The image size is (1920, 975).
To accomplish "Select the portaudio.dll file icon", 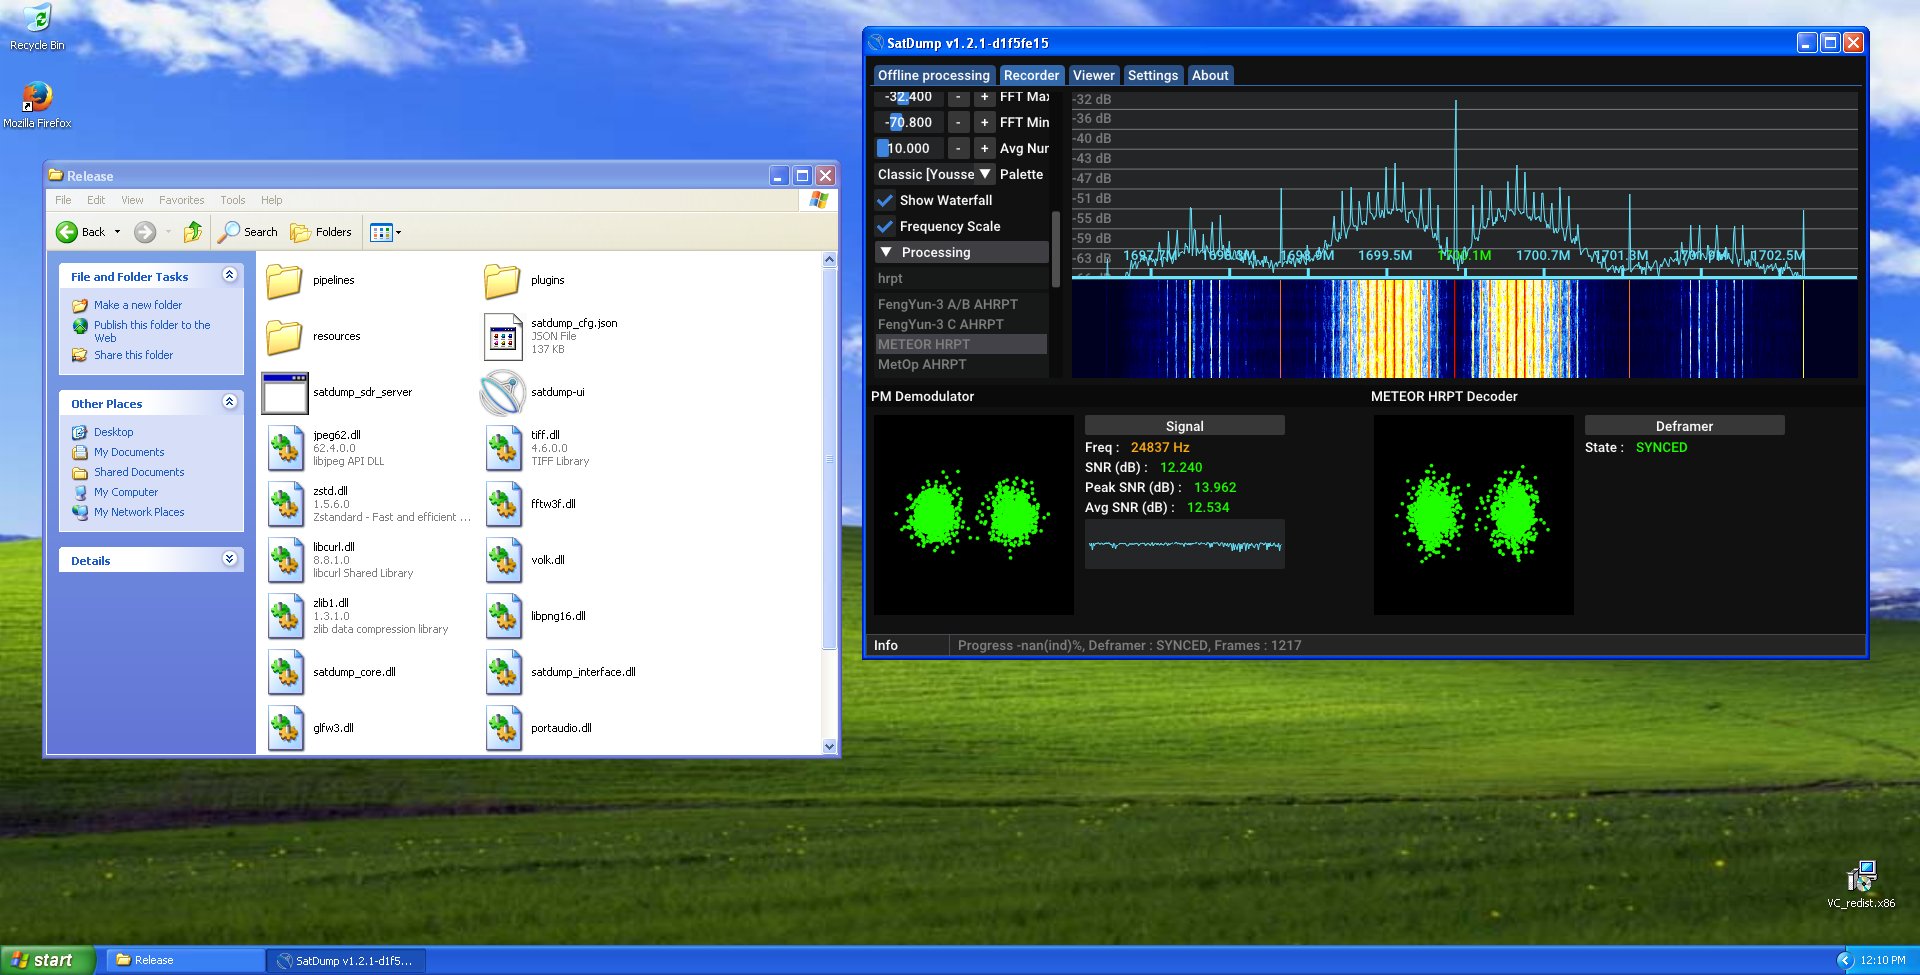I will [503, 729].
